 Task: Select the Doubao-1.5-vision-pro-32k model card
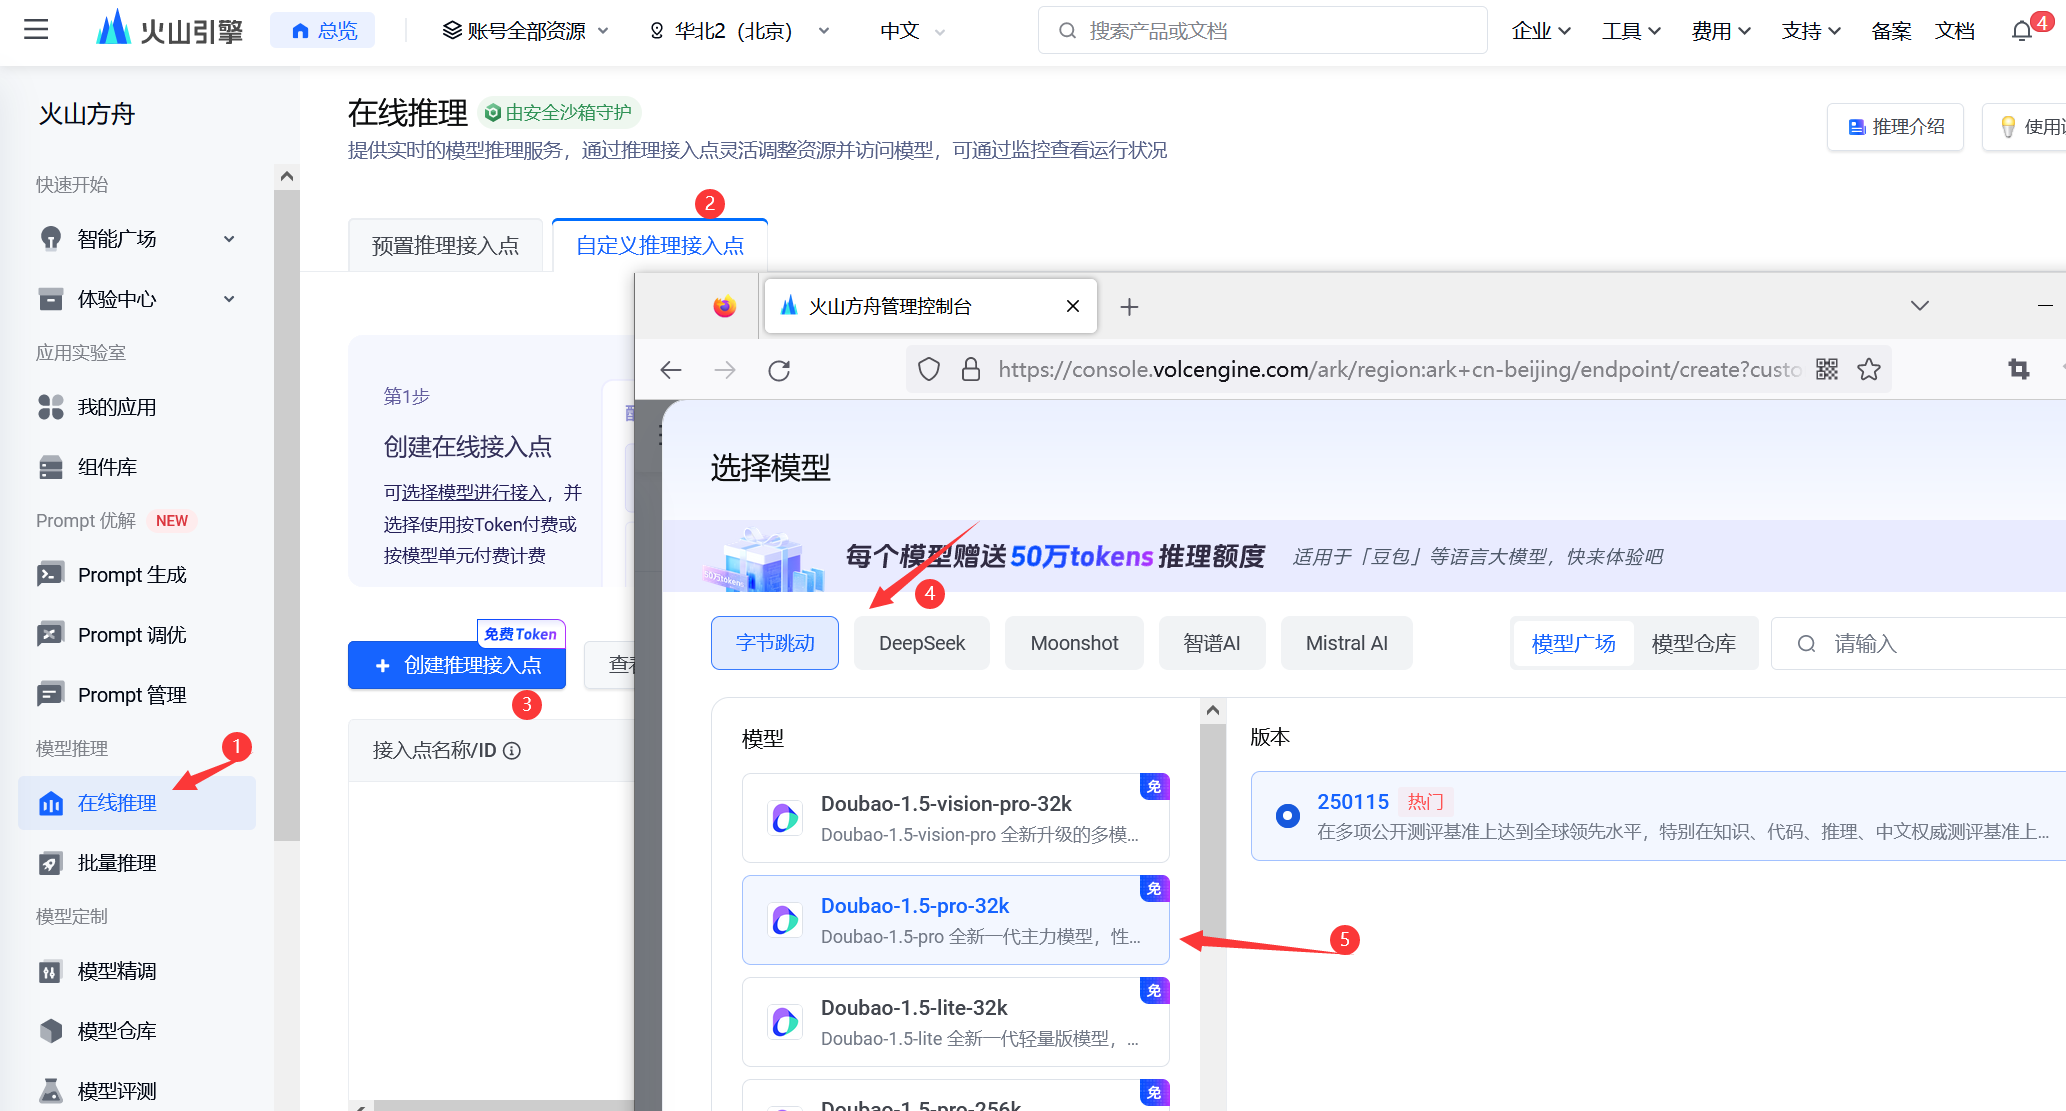tap(956, 818)
